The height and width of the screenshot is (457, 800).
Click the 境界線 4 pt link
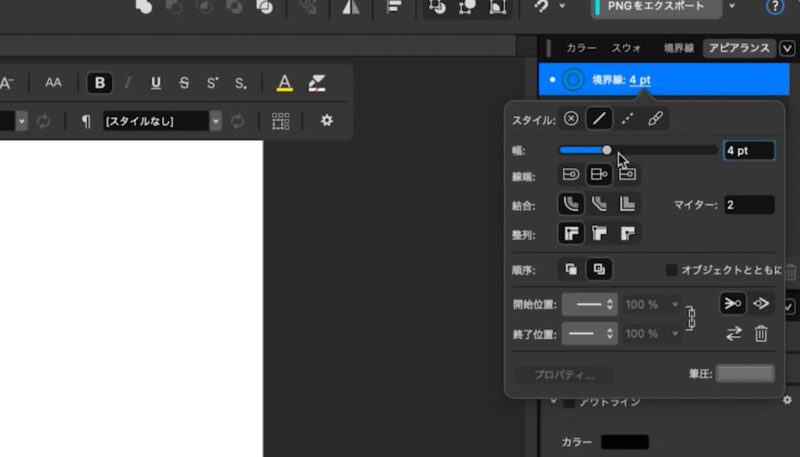tap(640, 80)
